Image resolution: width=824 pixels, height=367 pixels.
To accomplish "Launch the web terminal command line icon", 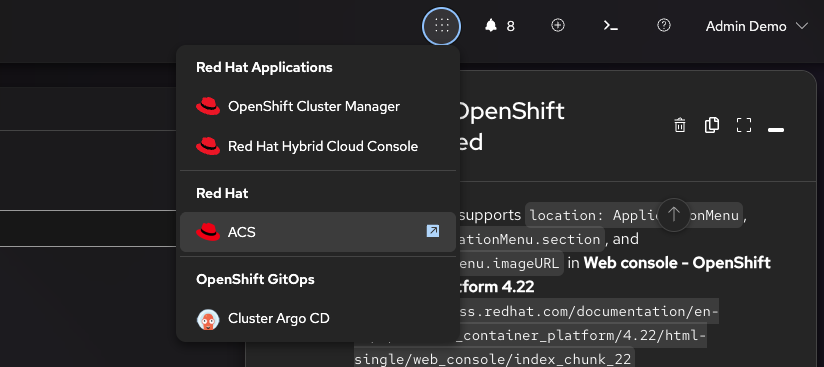I will (x=610, y=25).
